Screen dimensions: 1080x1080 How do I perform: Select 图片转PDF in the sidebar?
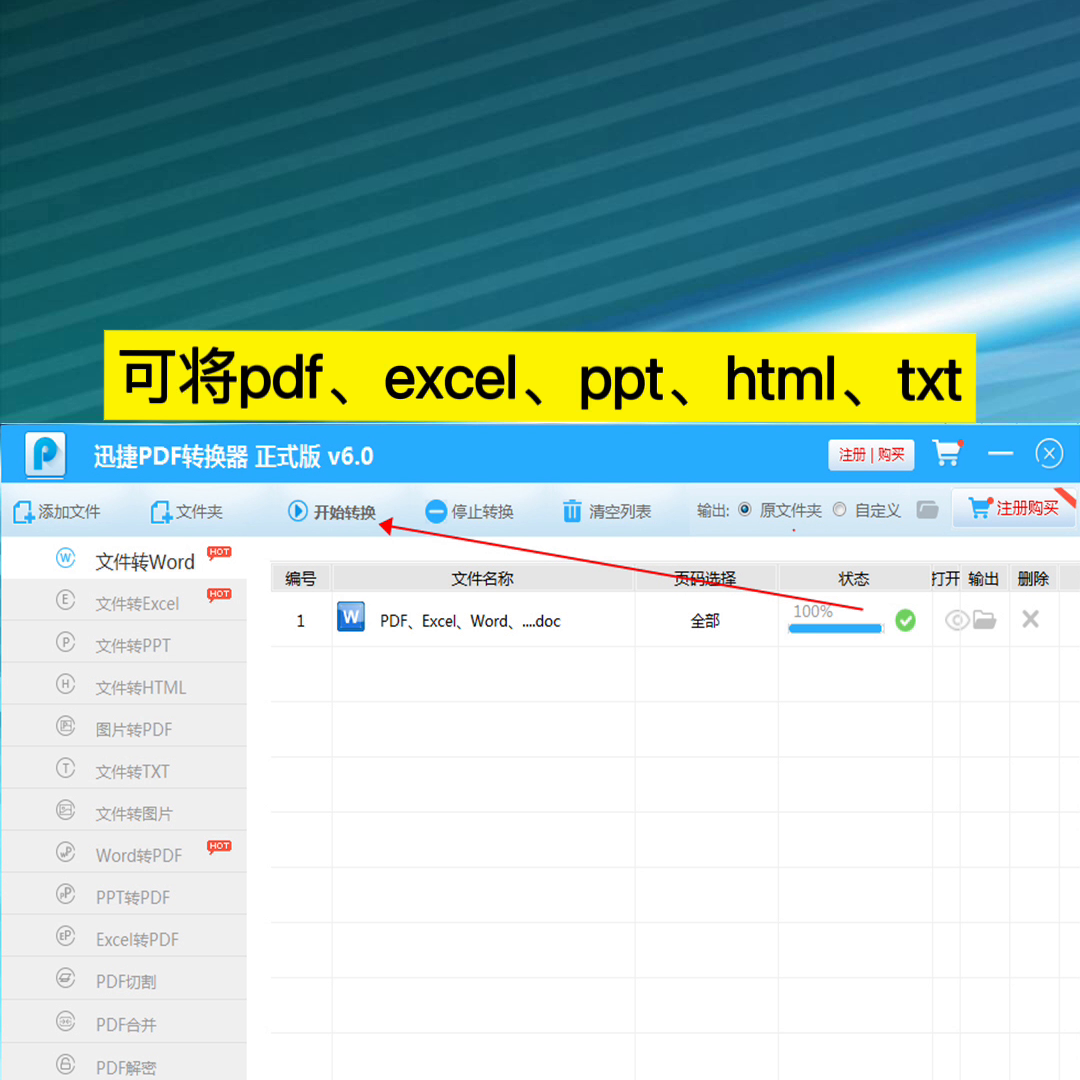[124, 728]
